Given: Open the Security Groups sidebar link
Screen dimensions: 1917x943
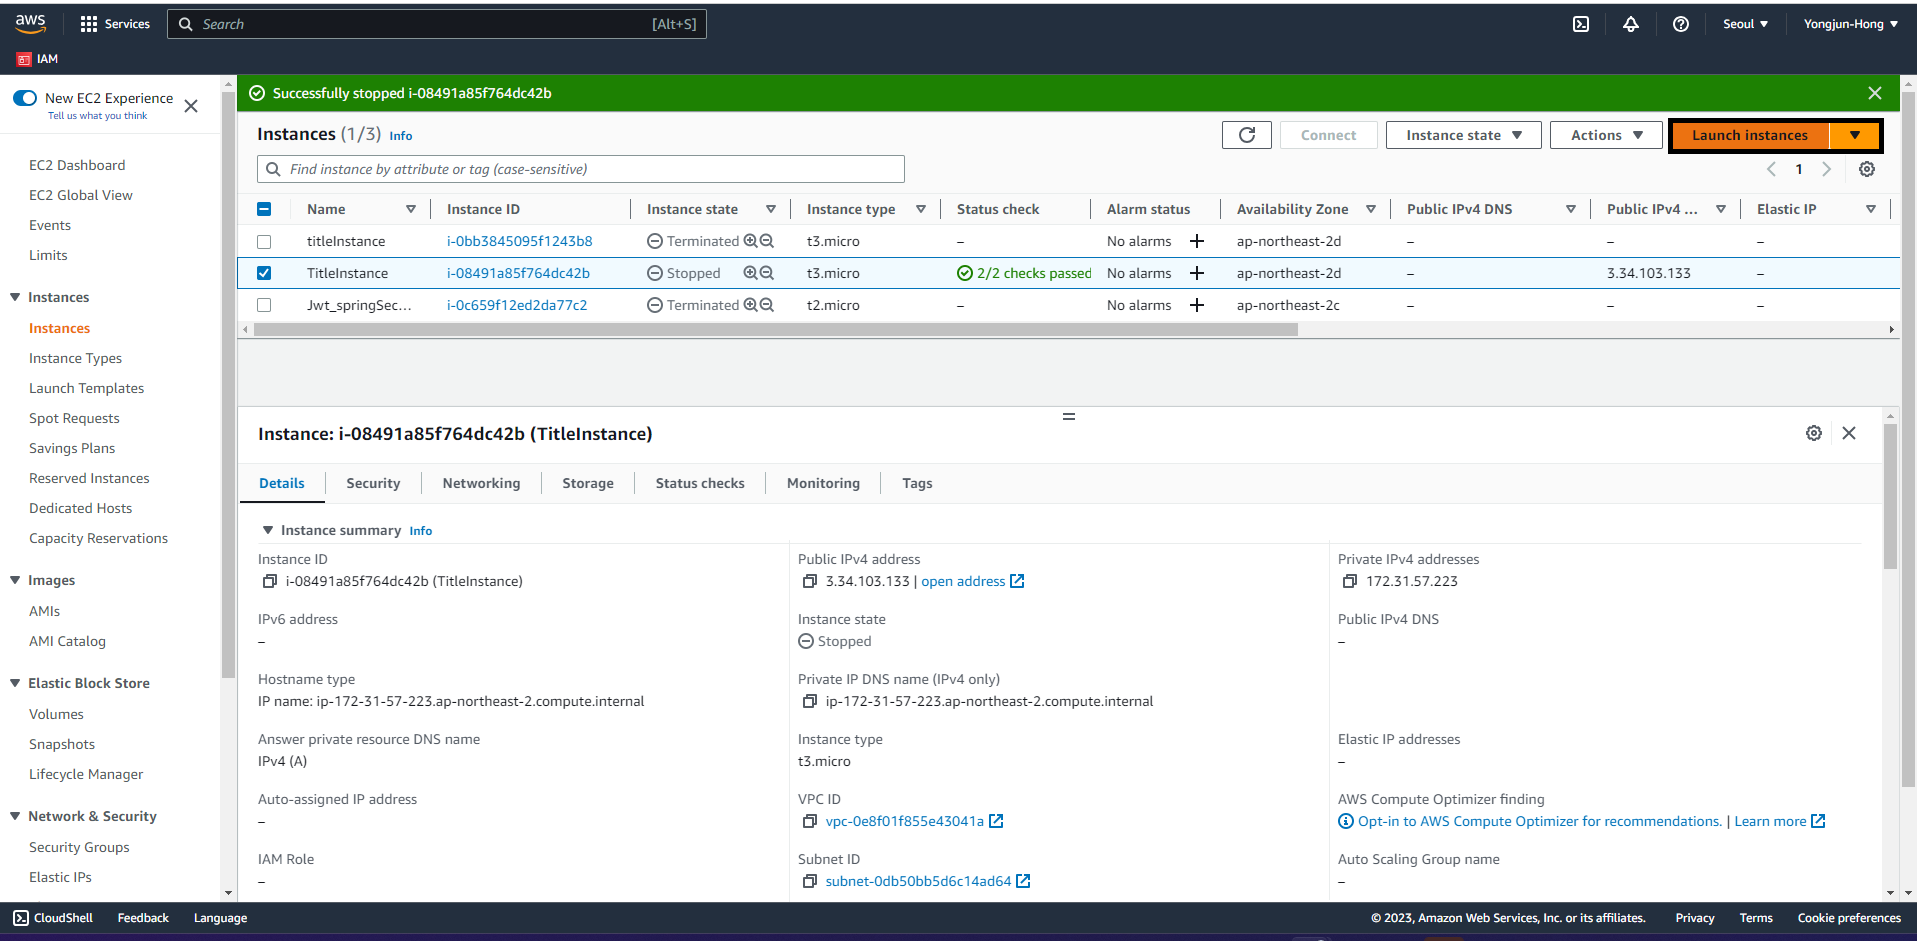Looking at the screenshot, I should tap(79, 847).
